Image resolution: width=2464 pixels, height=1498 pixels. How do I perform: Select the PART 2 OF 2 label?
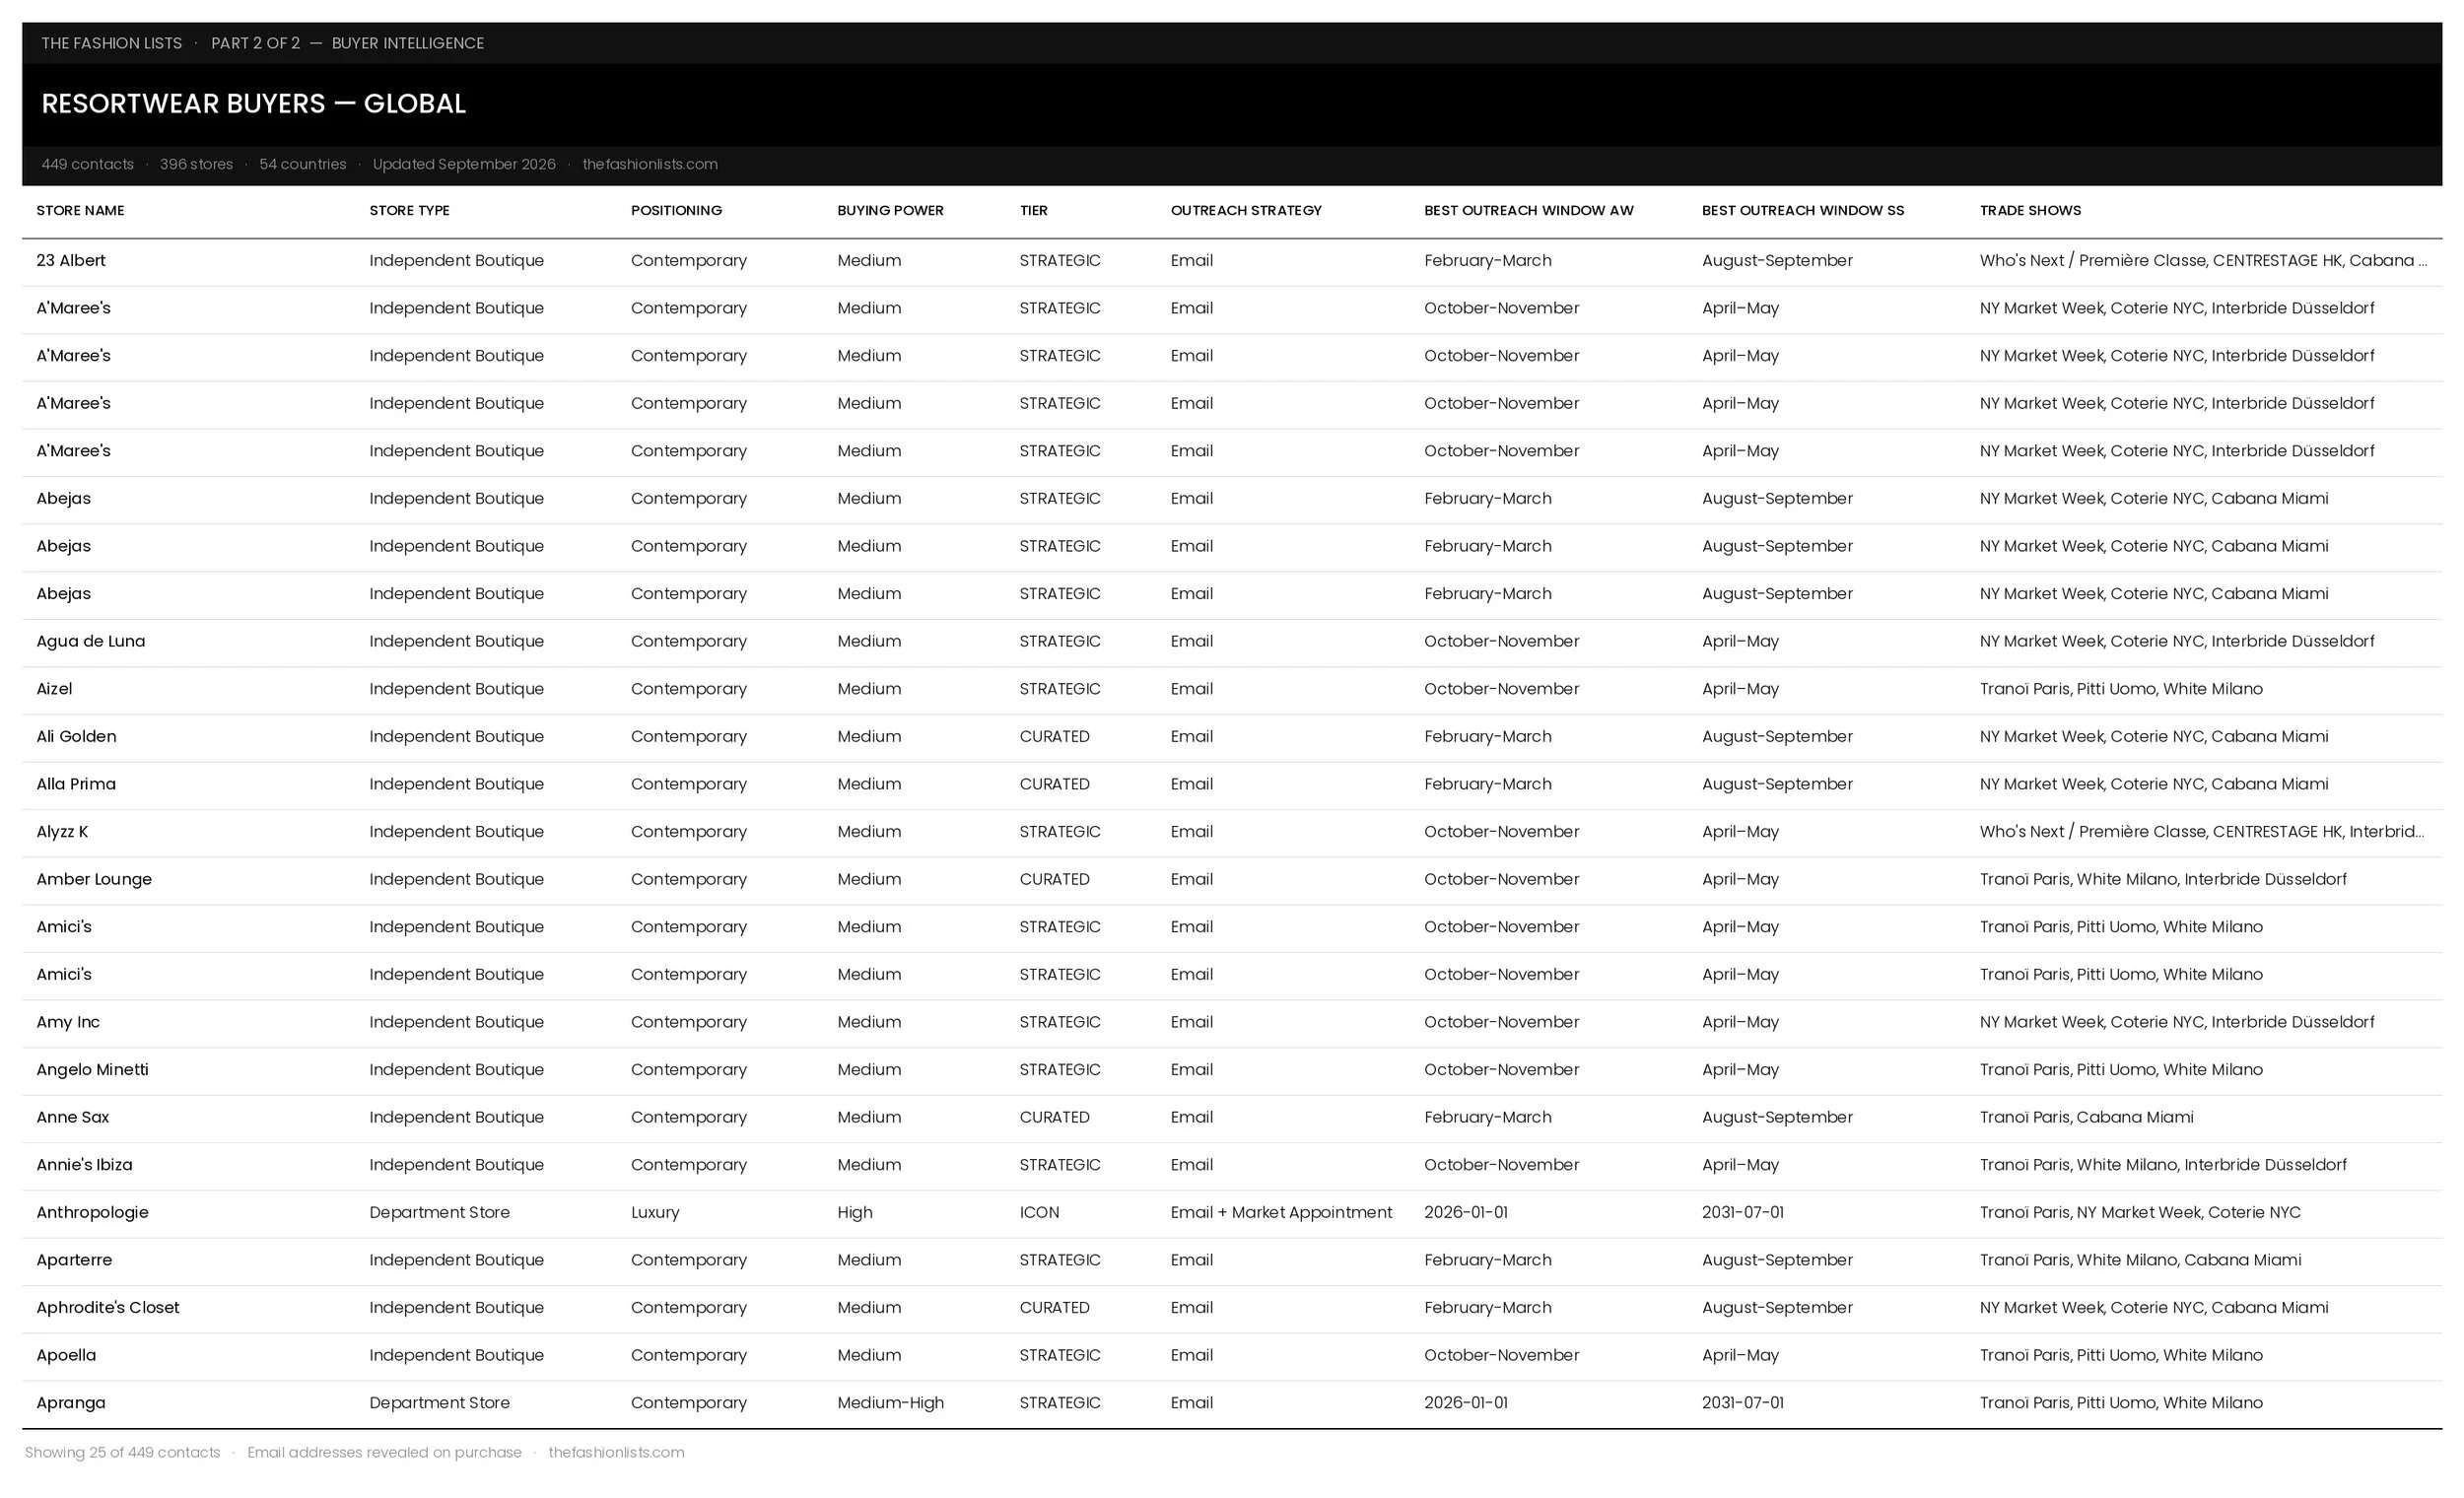[255, 43]
